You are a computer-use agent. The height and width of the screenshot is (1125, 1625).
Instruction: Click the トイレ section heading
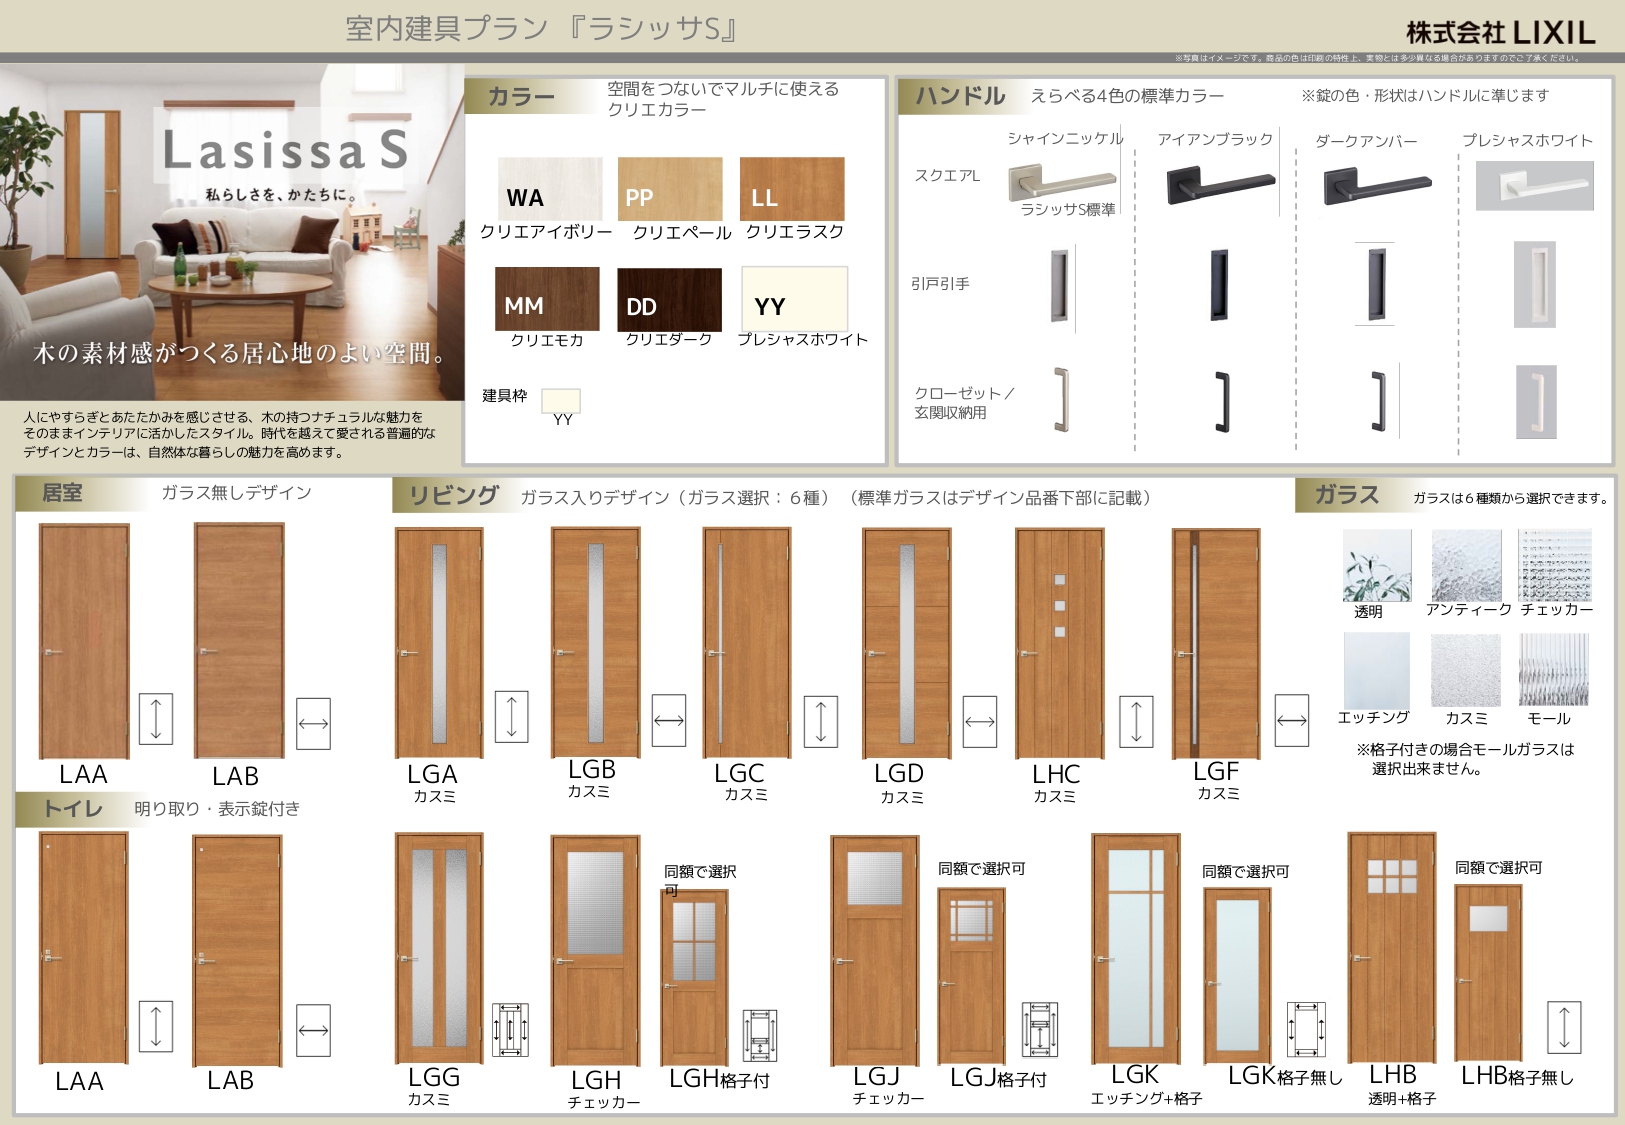point(73,809)
